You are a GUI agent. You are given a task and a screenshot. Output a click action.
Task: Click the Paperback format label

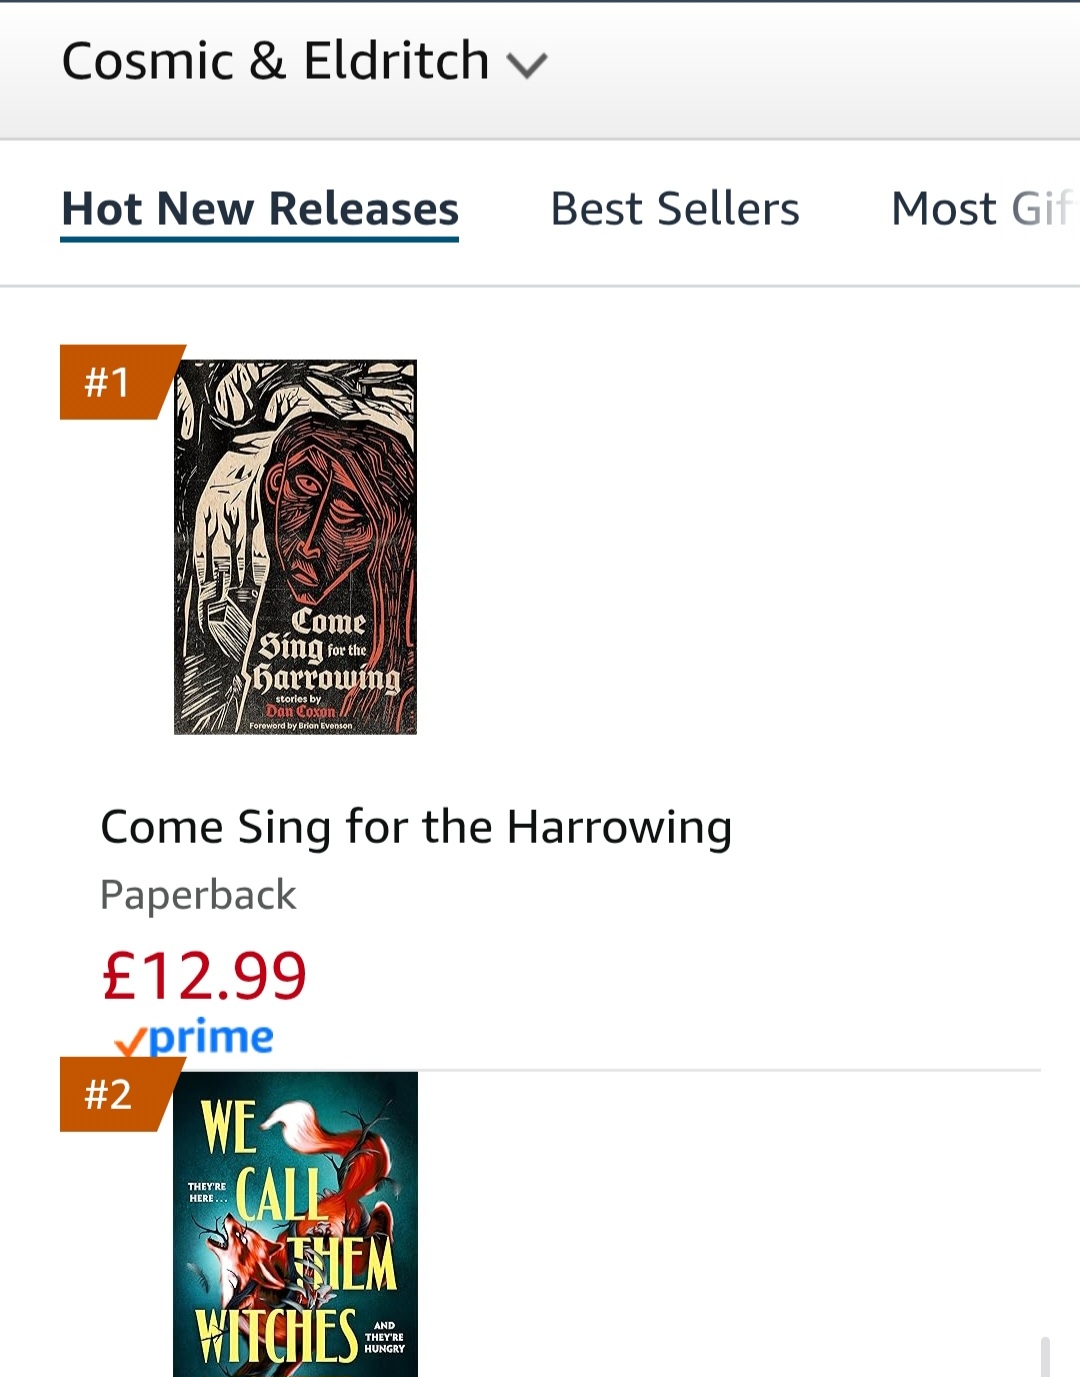pyautogui.click(x=198, y=894)
